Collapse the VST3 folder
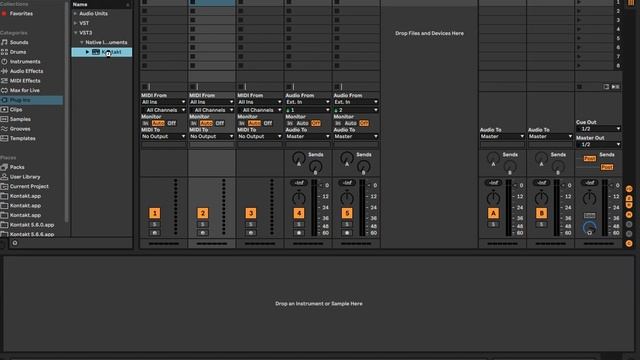 pyautogui.click(x=76, y=33)
